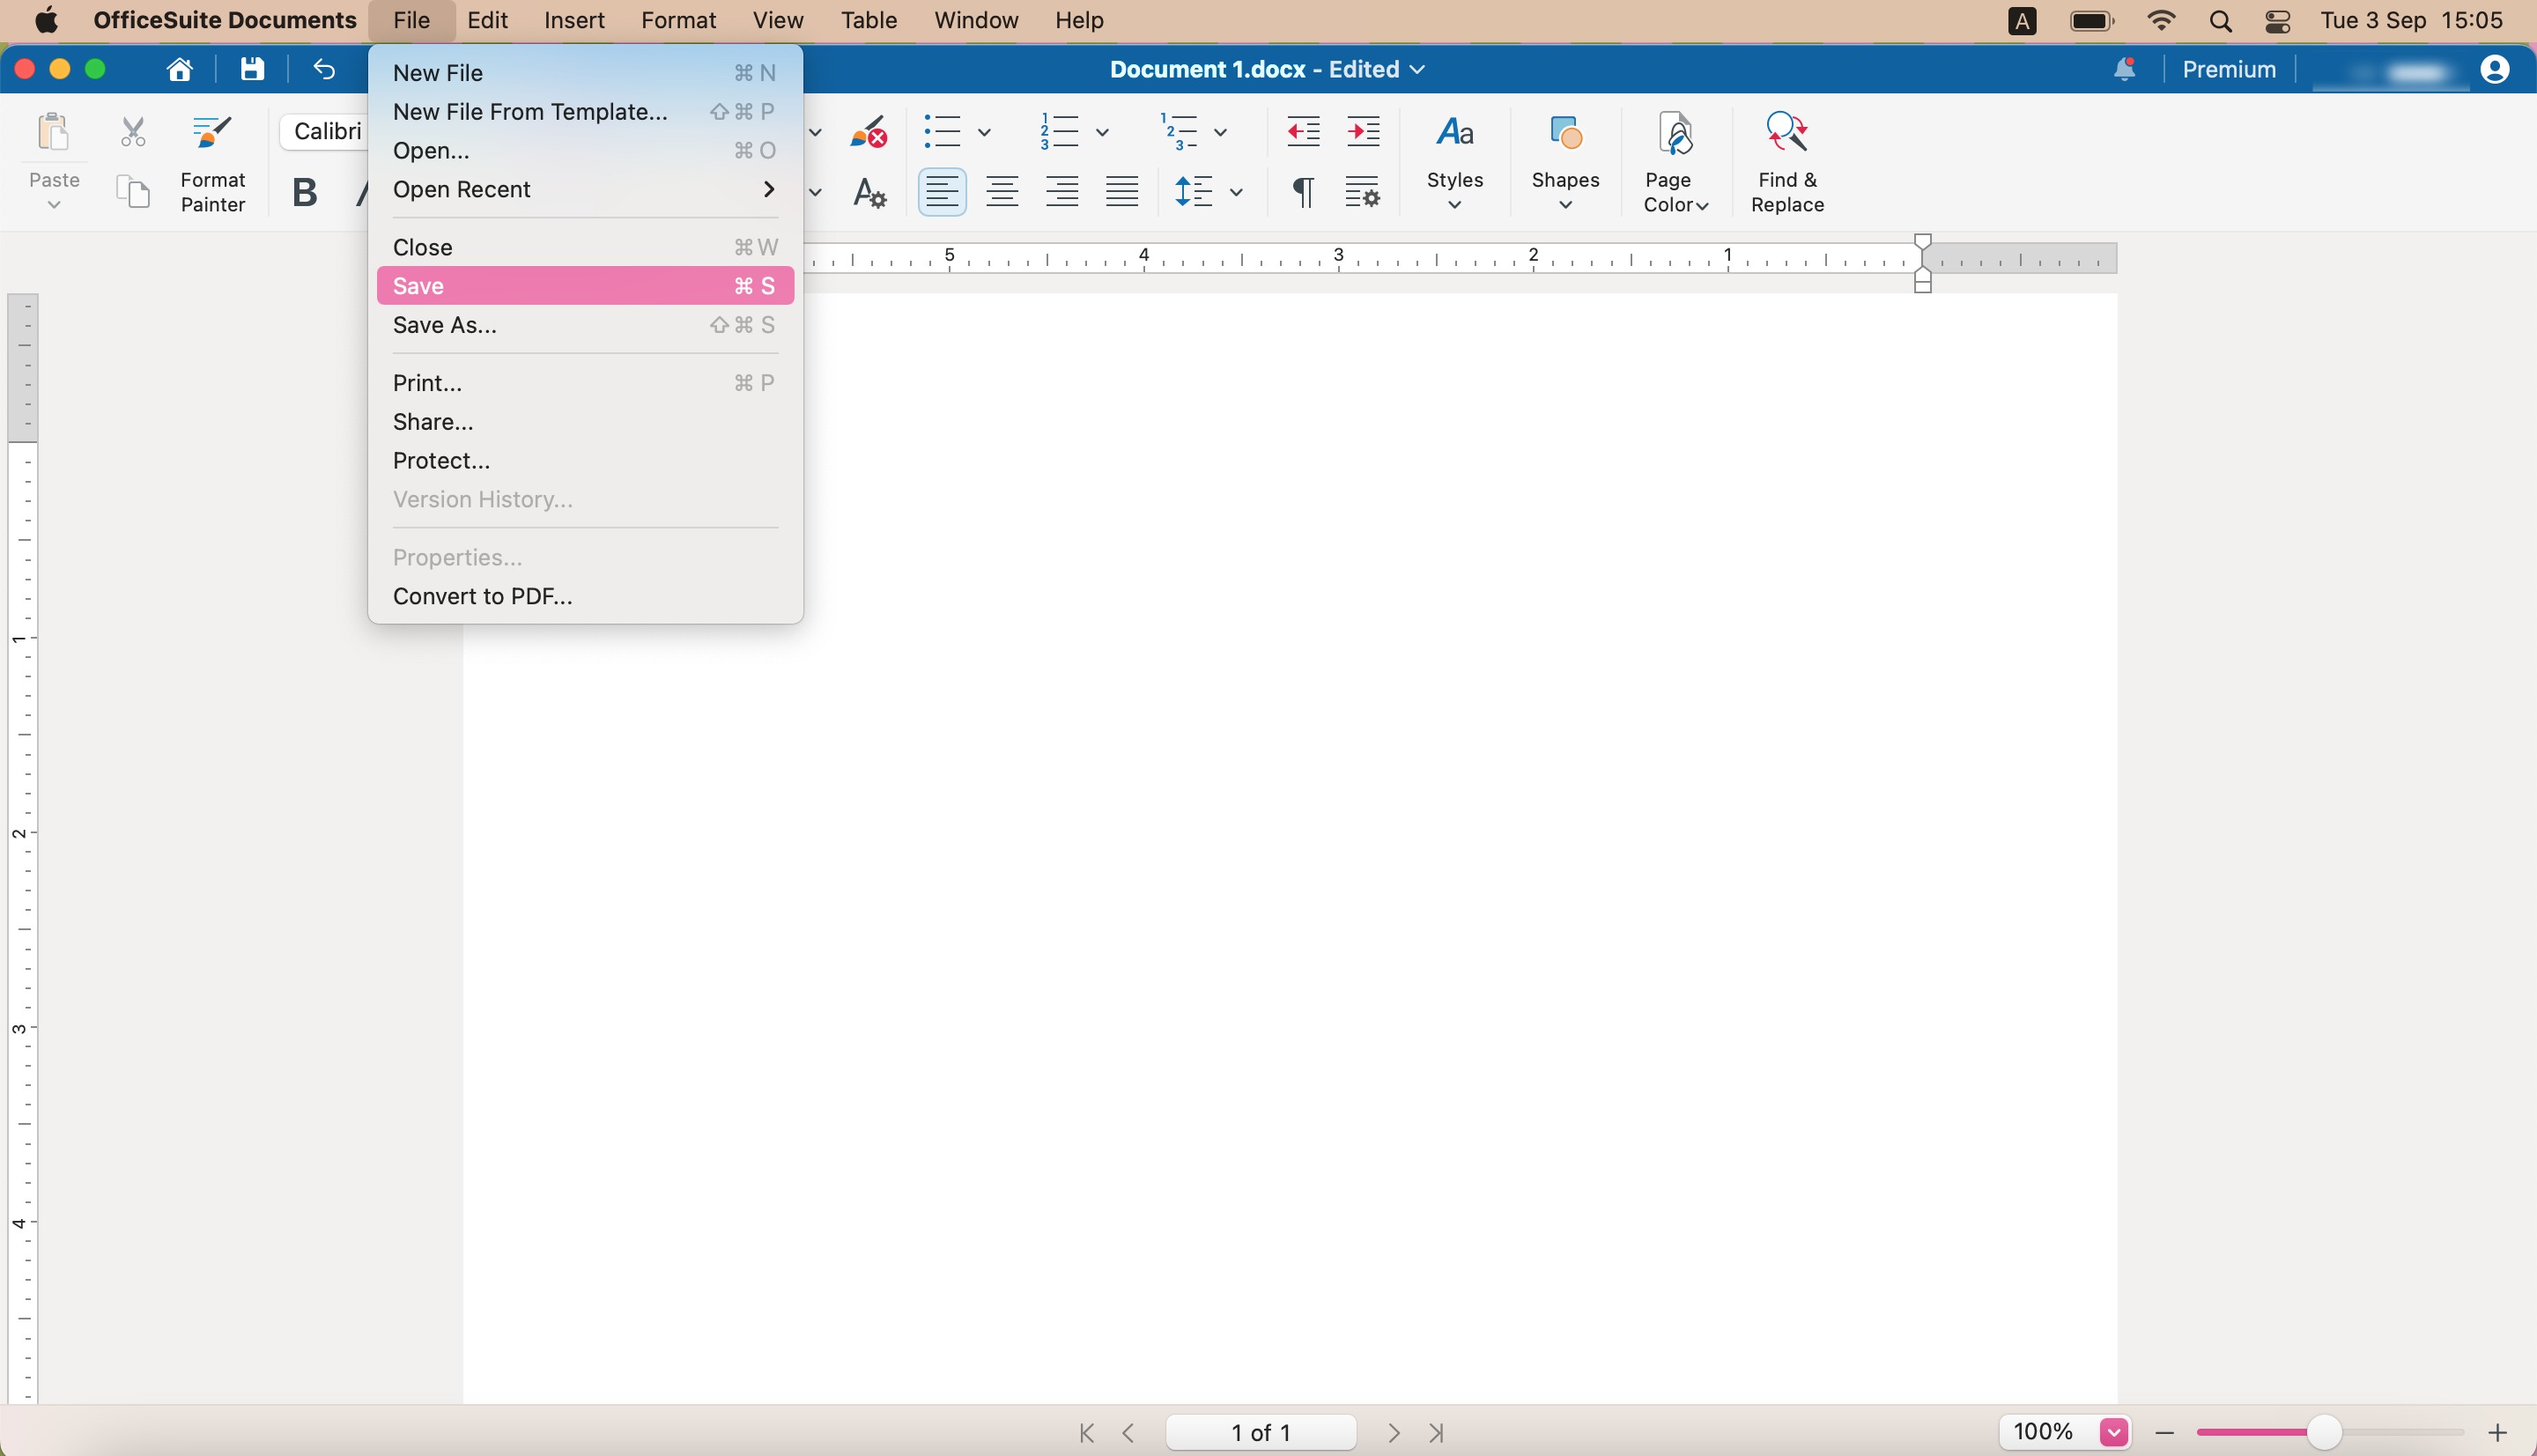The height and width of the screenshot is (1456, 2537).
Task: Go to the next page arrow
Action: pos(1394,1432)
